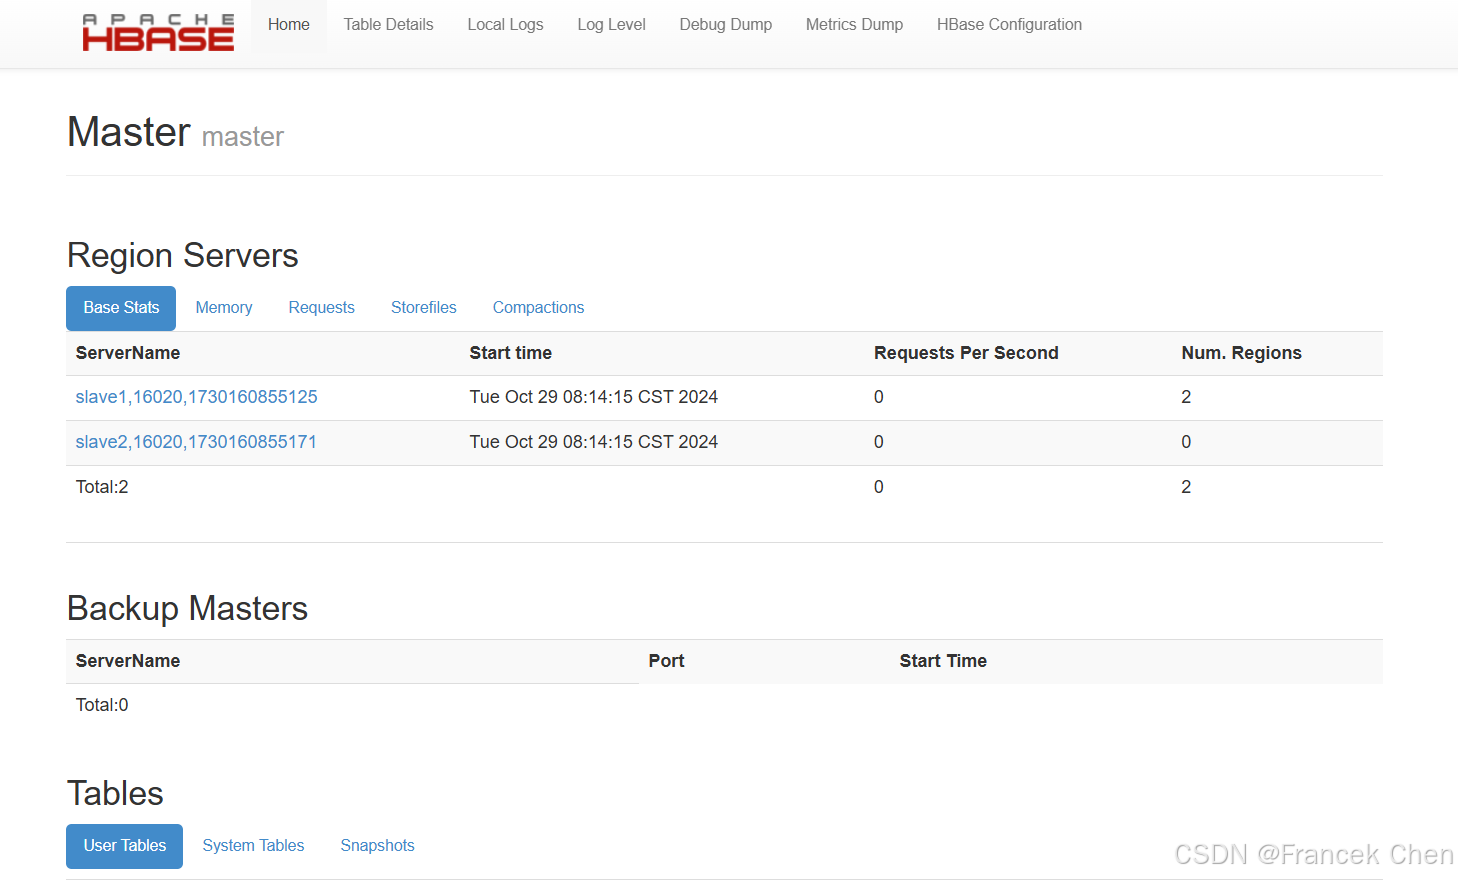Click the Num. Regions column header
Image resolution: width=1458 pixels, height=880 pixels.
tap(1241, 353)
